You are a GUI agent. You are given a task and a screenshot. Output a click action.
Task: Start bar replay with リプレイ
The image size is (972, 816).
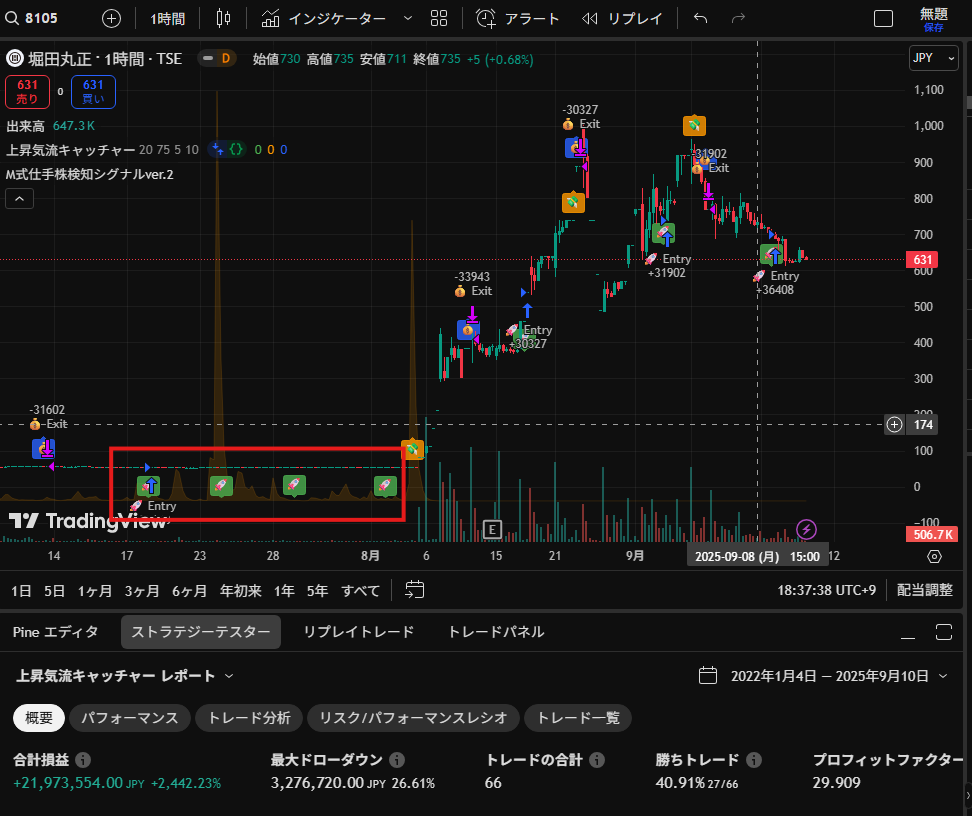(622, 19)
